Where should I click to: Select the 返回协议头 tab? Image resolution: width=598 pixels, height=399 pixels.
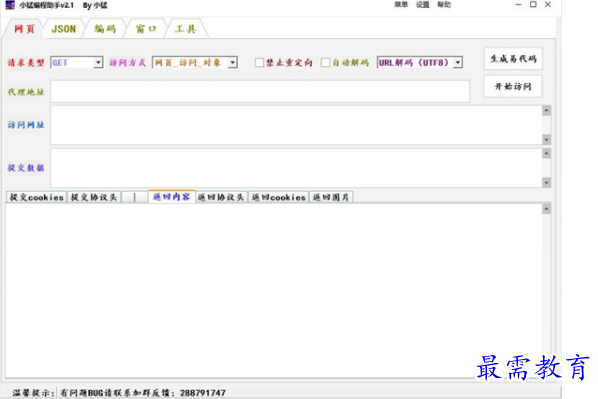[221, 197]
